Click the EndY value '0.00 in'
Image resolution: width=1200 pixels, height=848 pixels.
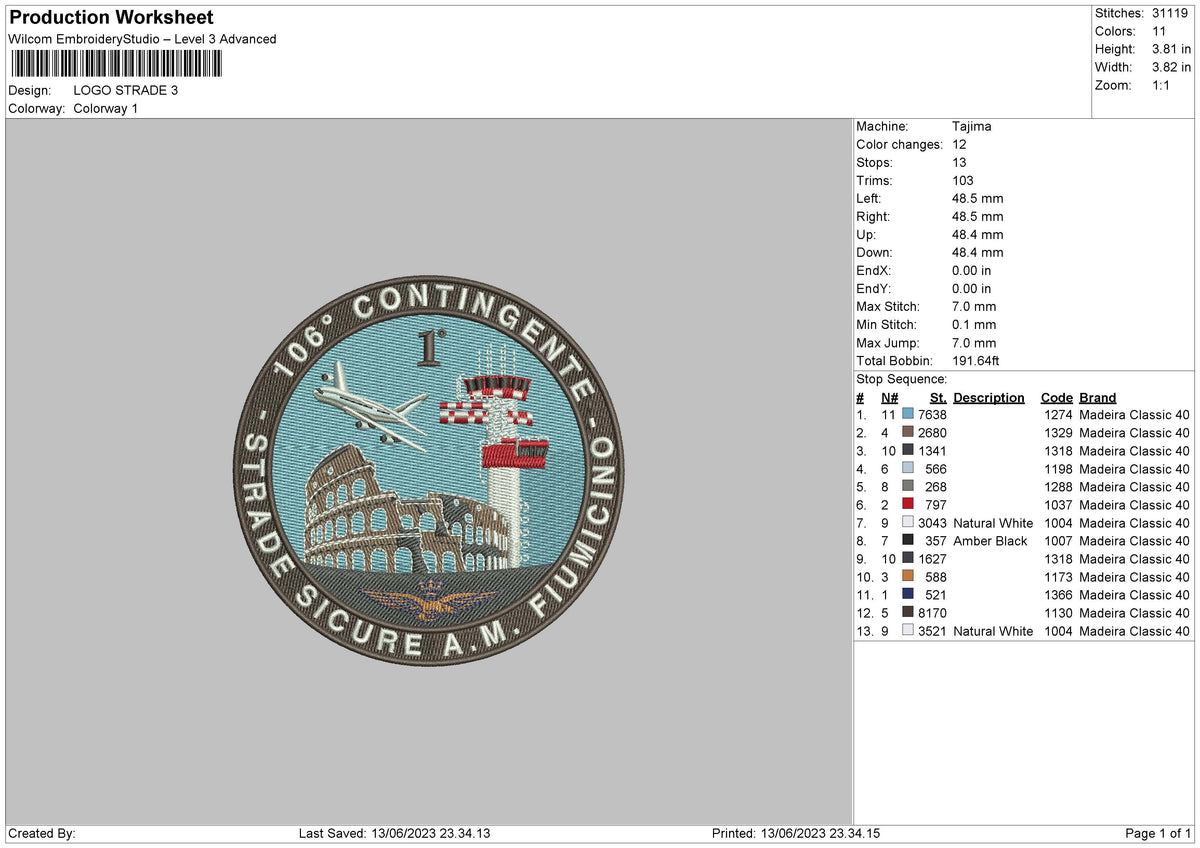tap(972, 289)
